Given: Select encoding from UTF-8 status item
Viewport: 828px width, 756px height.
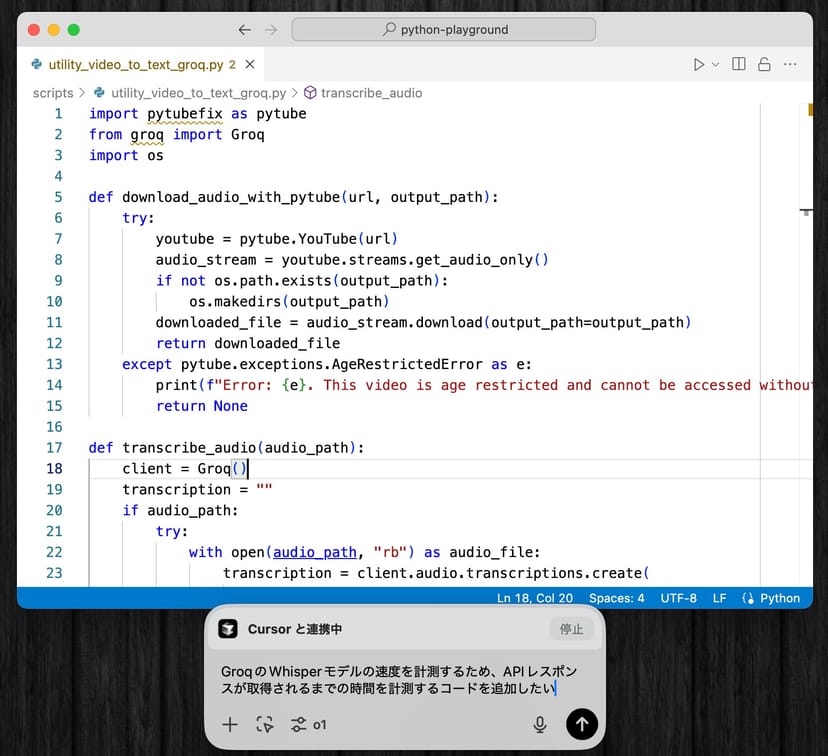Looking at the screenshot, I should pos(678,598).
